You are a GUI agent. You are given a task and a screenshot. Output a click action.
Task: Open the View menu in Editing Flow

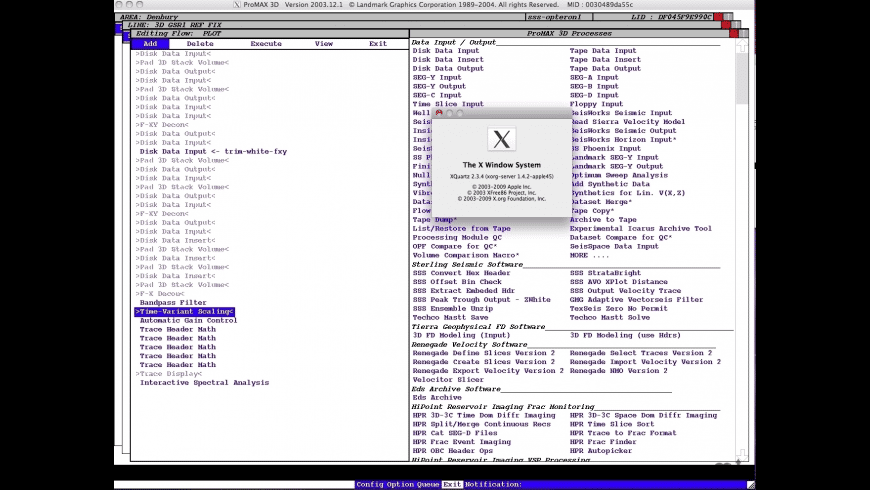324,44
